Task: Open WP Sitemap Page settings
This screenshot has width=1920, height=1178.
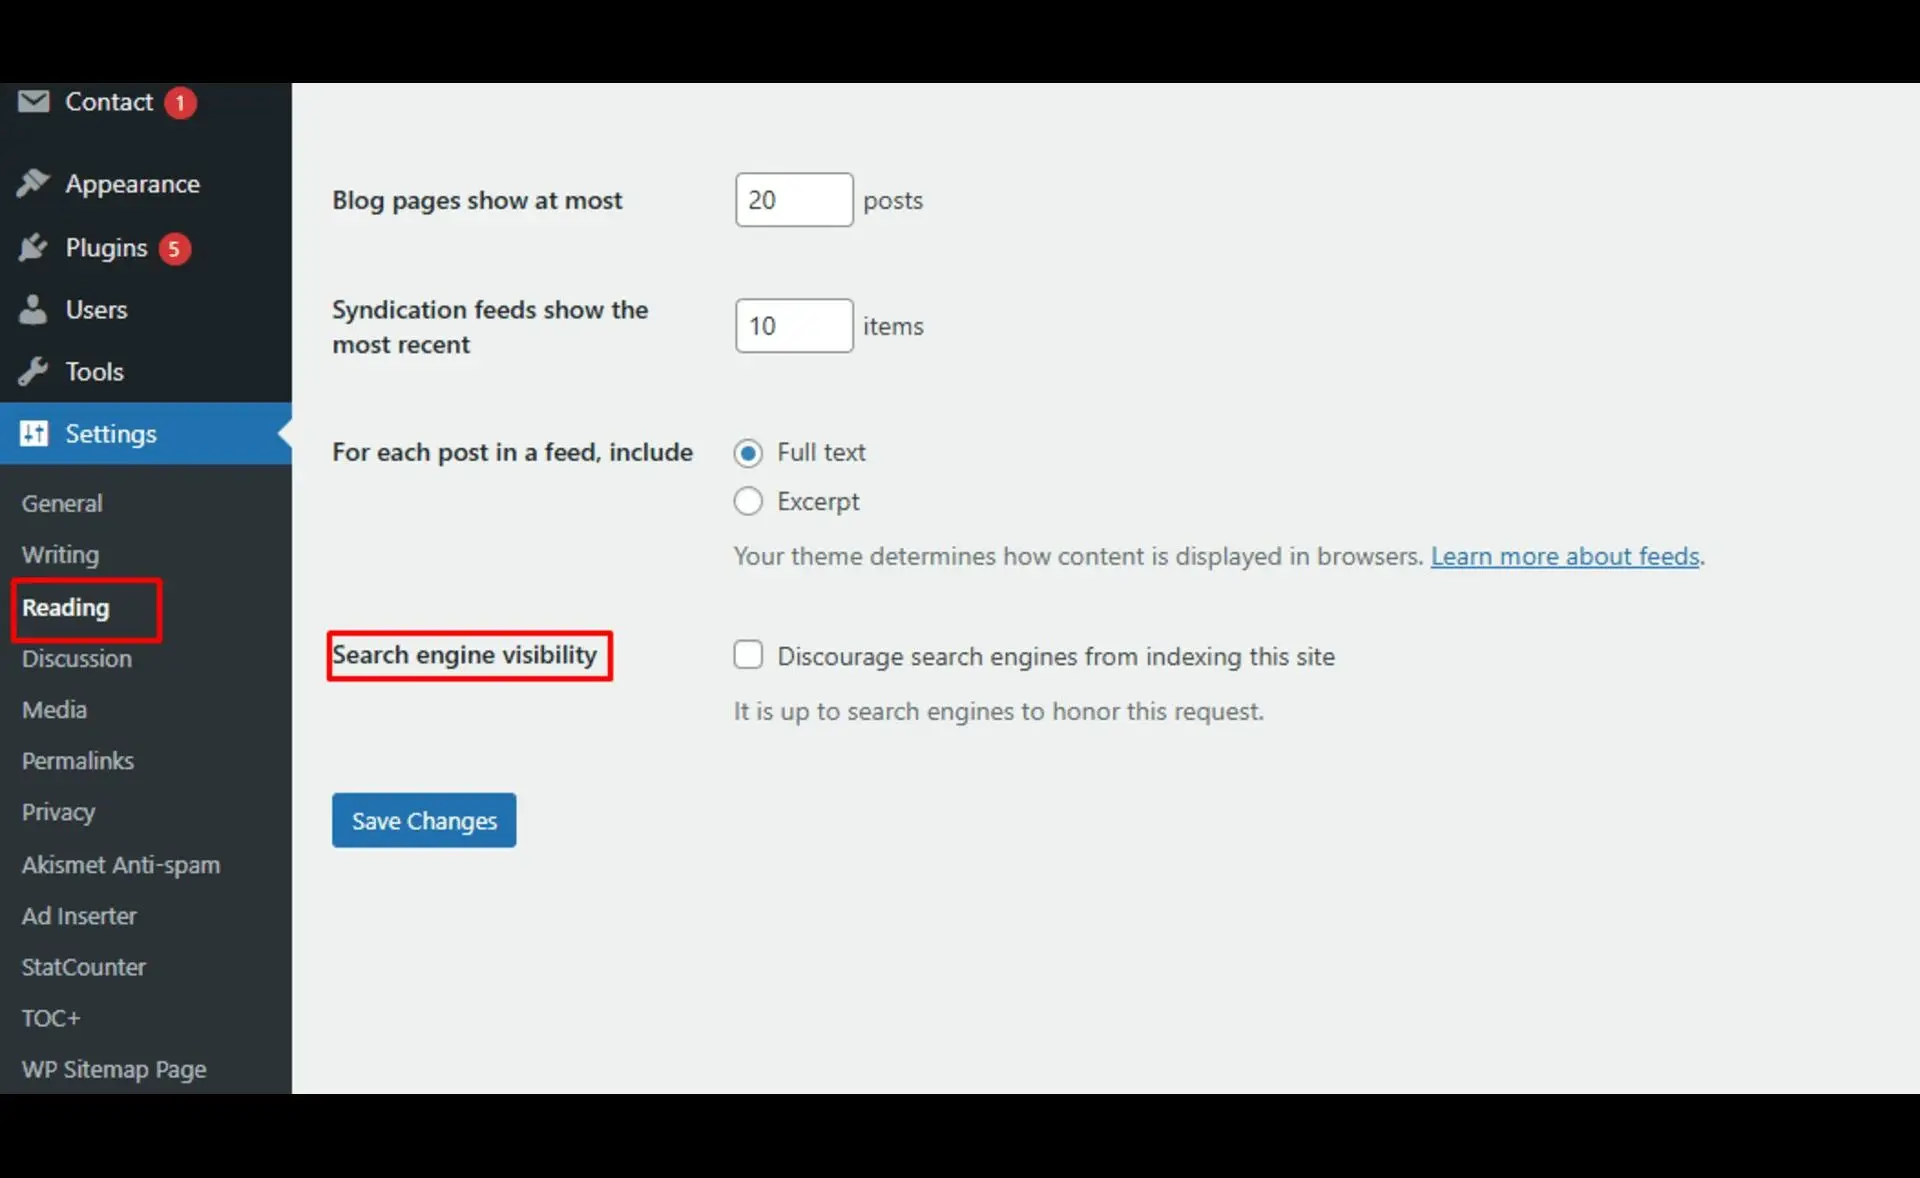Action: [x=114, y=1069]
